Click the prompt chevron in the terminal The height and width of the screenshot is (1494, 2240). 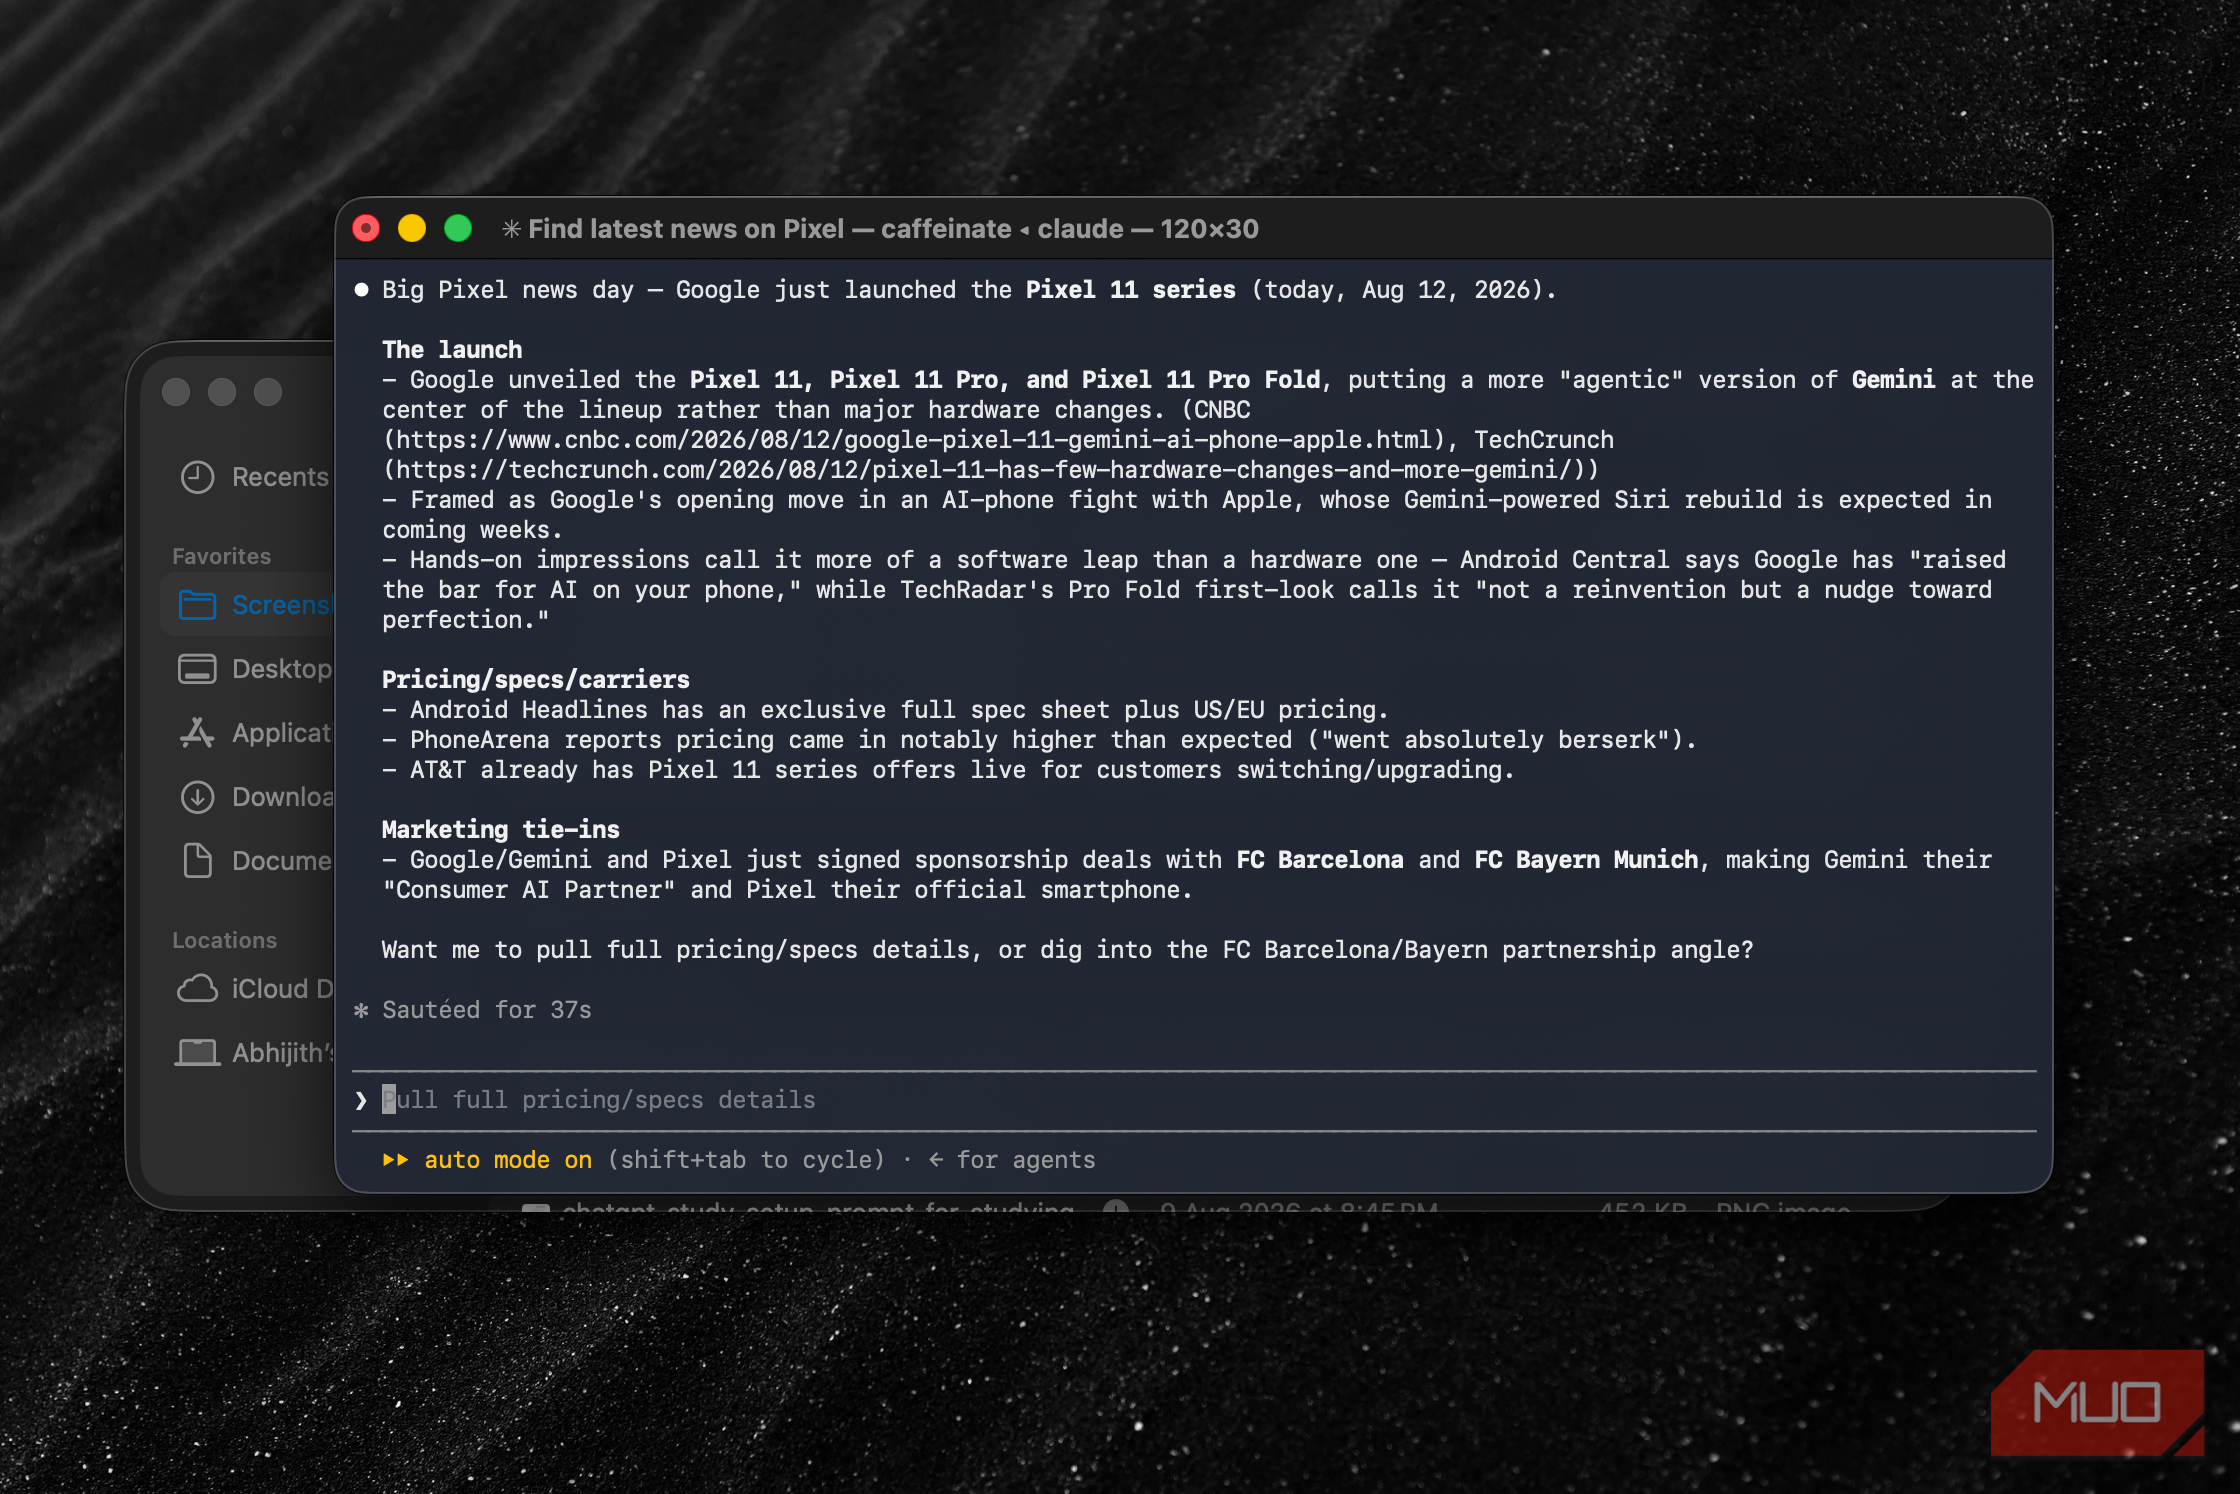(x=361, y=1100)
